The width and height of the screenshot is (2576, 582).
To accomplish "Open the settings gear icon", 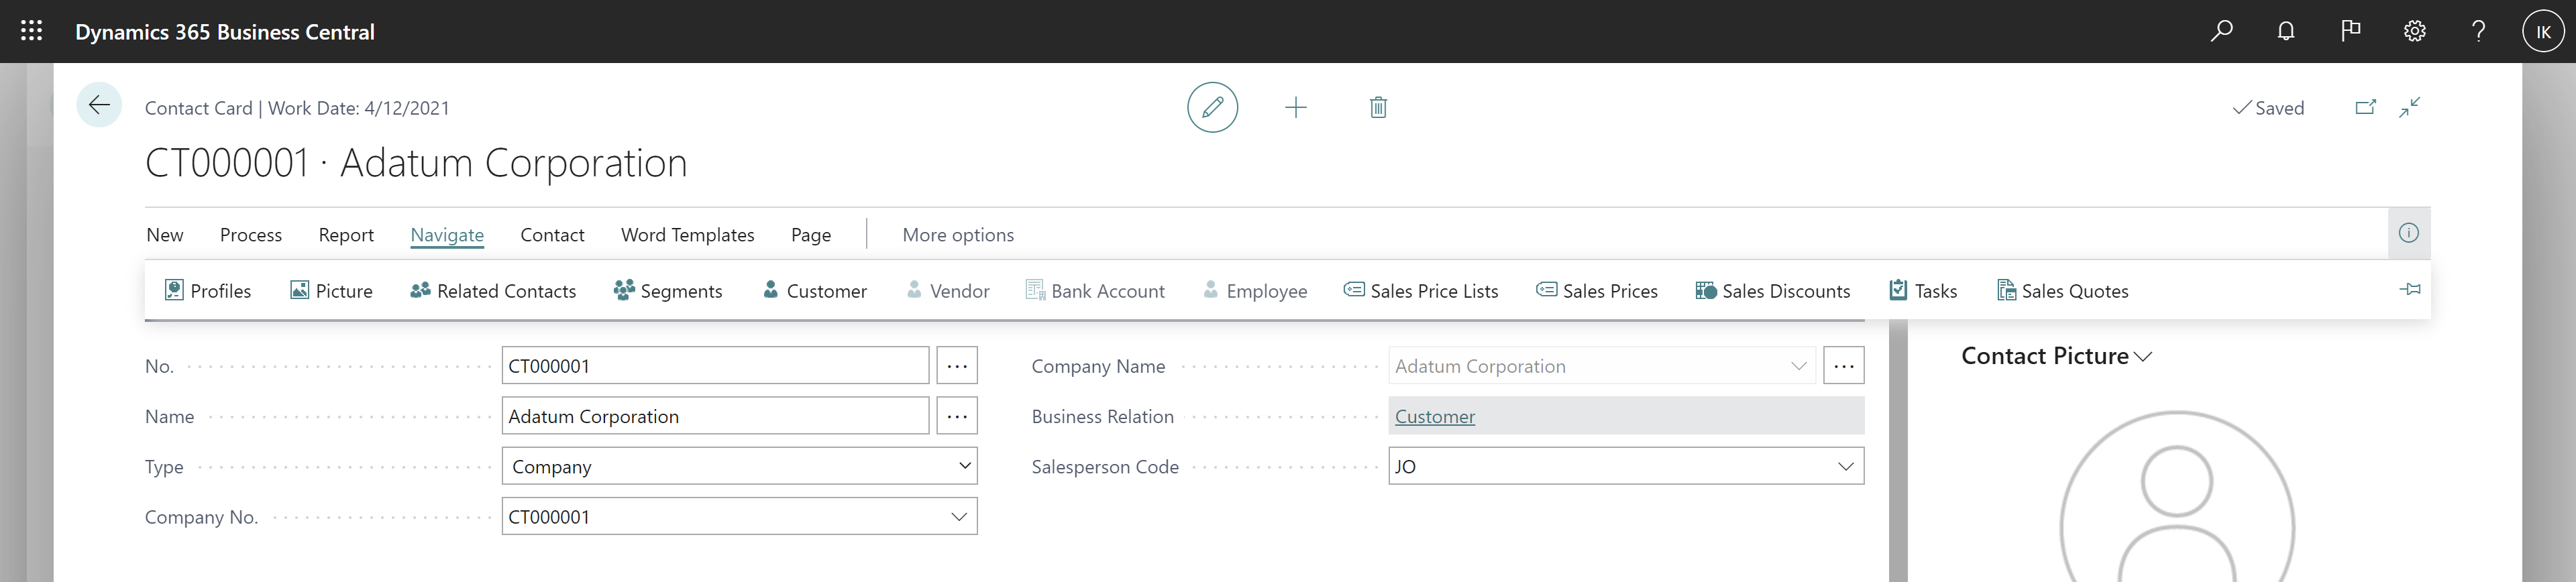I will click(x=2414, y=31).
